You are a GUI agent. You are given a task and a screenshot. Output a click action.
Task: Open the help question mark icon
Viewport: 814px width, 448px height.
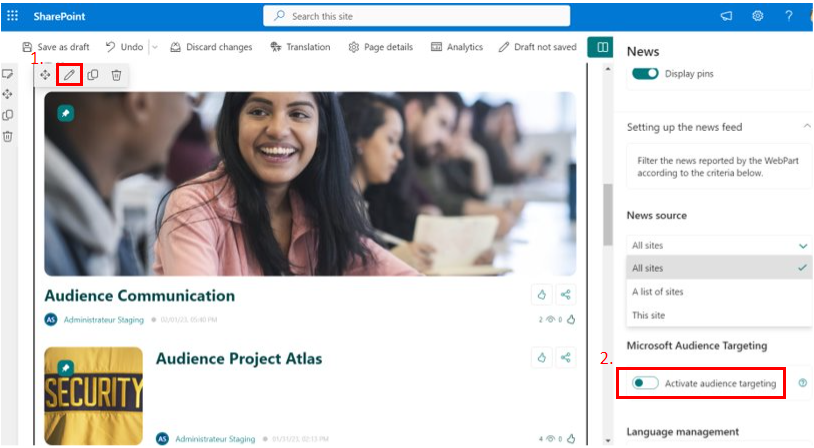pos(789,16)
